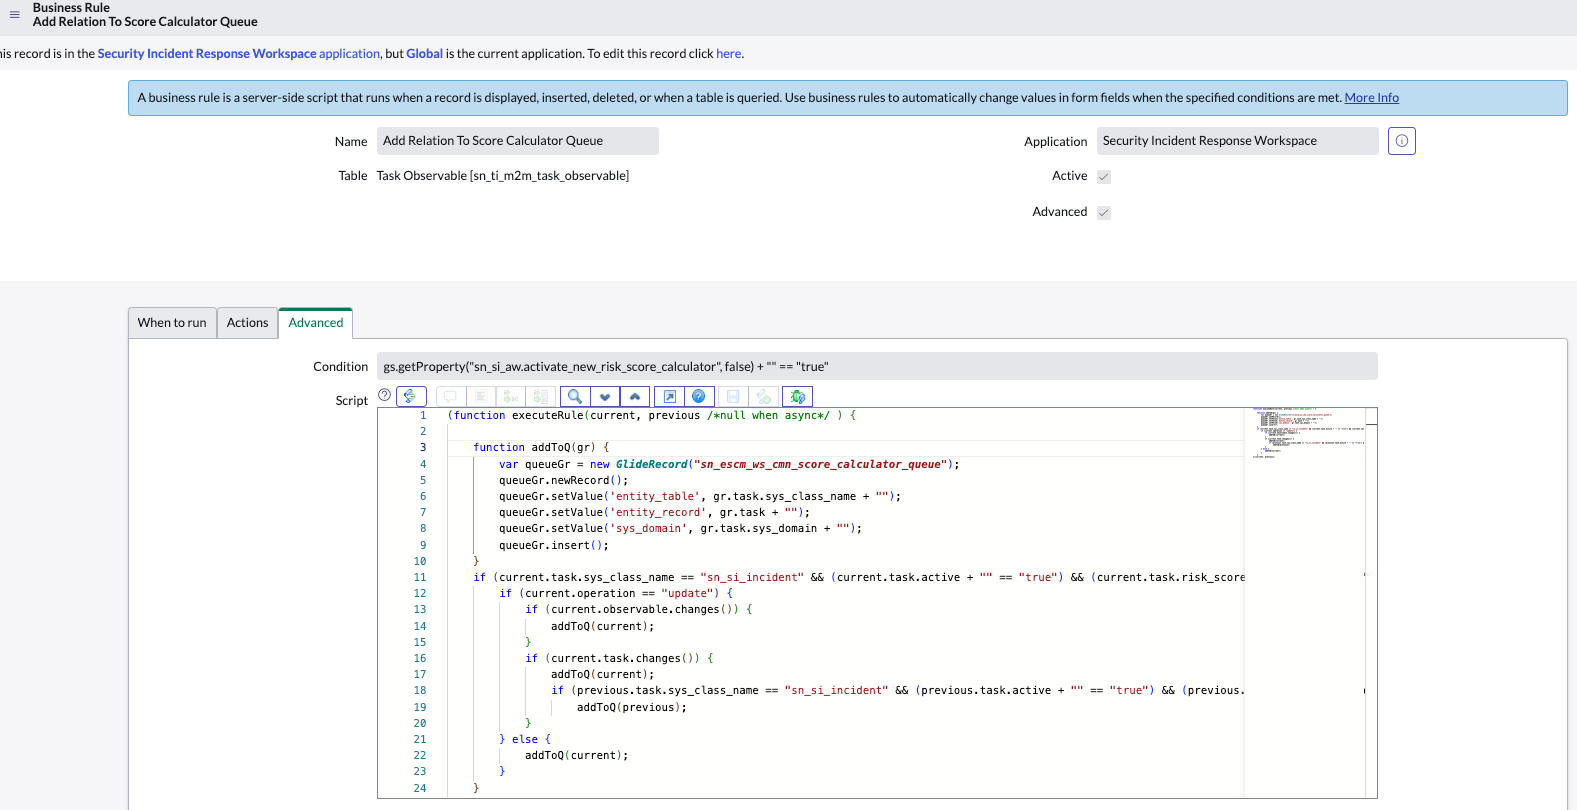Click the 'addToQ(previous);' code line
The height and width of the screenshot is (810, 1577).
[632, 708]
